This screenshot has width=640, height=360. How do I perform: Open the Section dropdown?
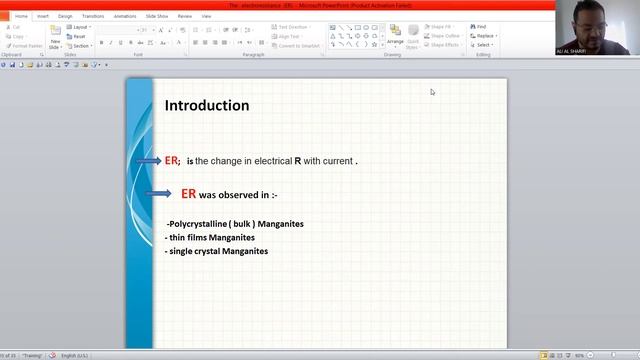[80, 46]
